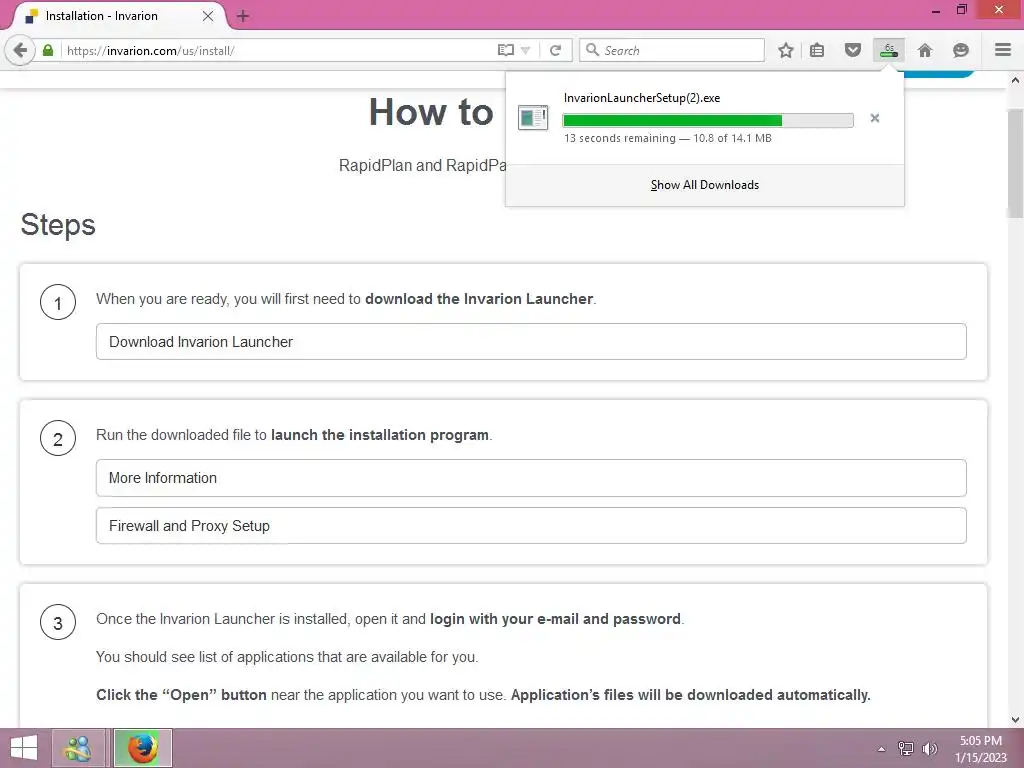Open Reader View from the address bar
The image size is (1024, 768).
(505, 50)
